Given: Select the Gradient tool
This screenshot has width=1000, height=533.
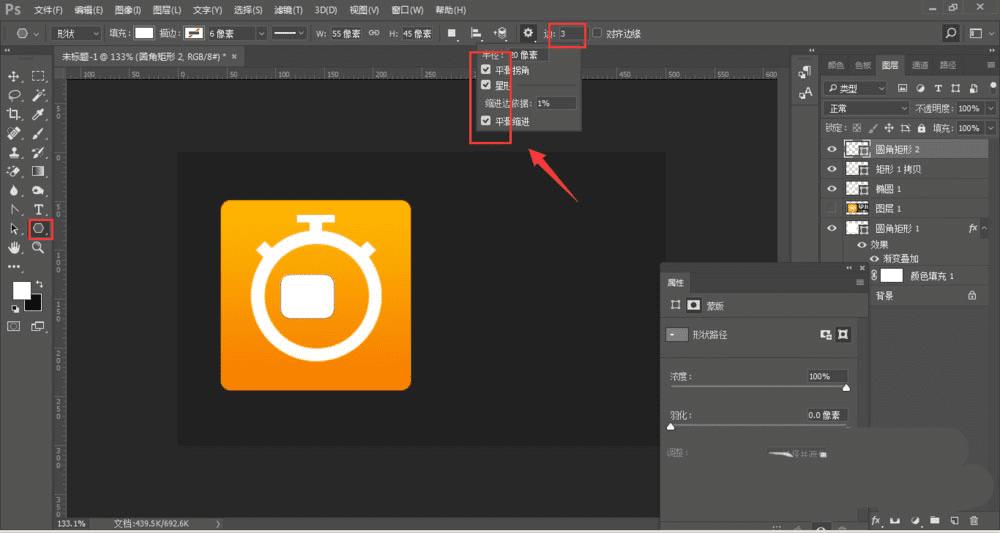Looking at the screenshot, I should click(38, 171).
